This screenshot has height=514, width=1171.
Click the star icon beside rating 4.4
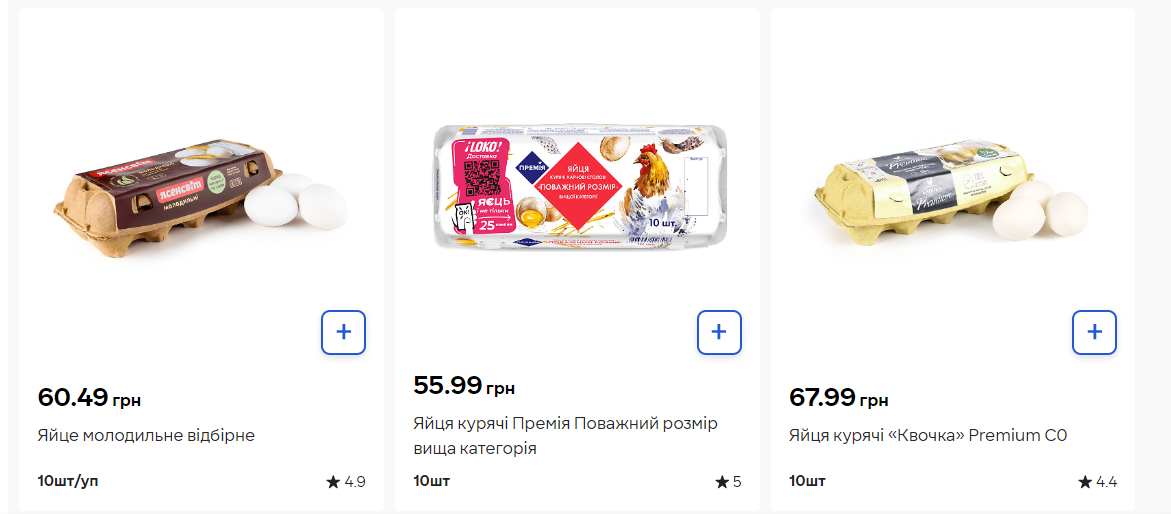[x=1085, y=482]
